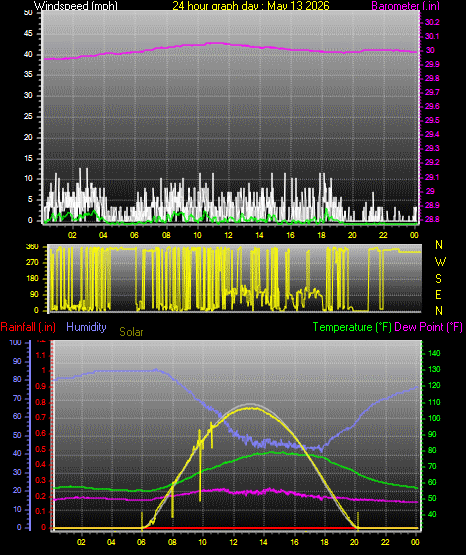Select the 29.5 barometer scale value
Image resolution: width=466 pixels, height=555 pixels.
click(432, 120)
